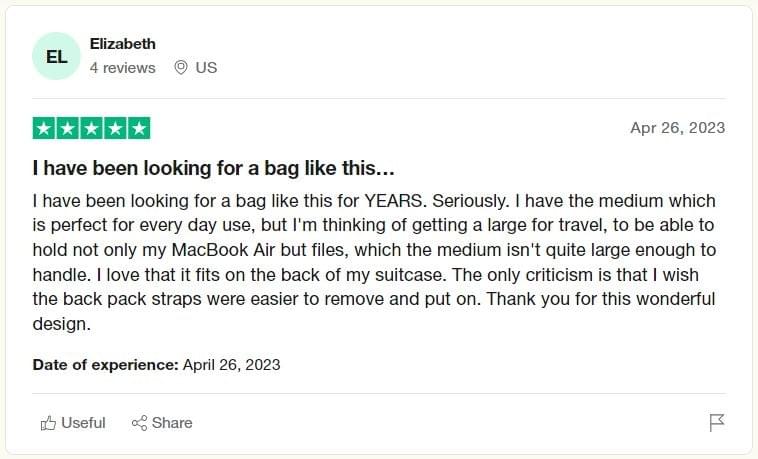Click the second green rating star
Screen dimensions: 758x459
(68, 128)
